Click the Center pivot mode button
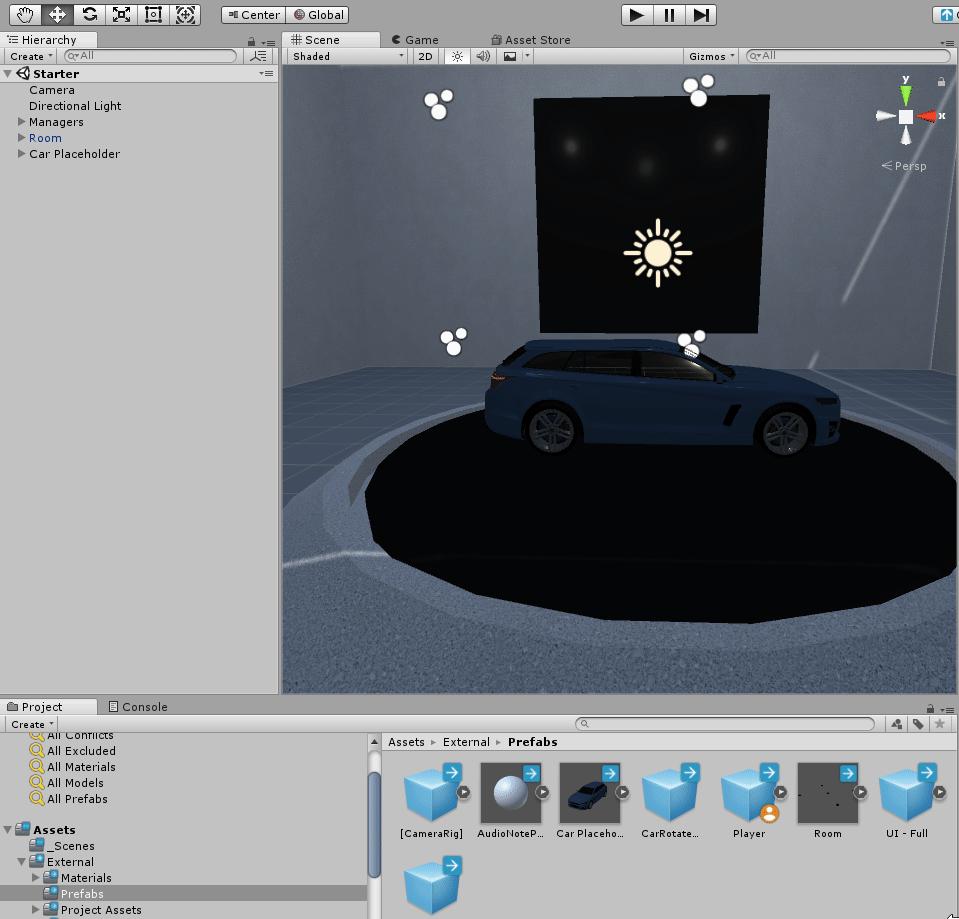Image resolution: width=959 pixels, height=919 pixels. pos(253,15)
